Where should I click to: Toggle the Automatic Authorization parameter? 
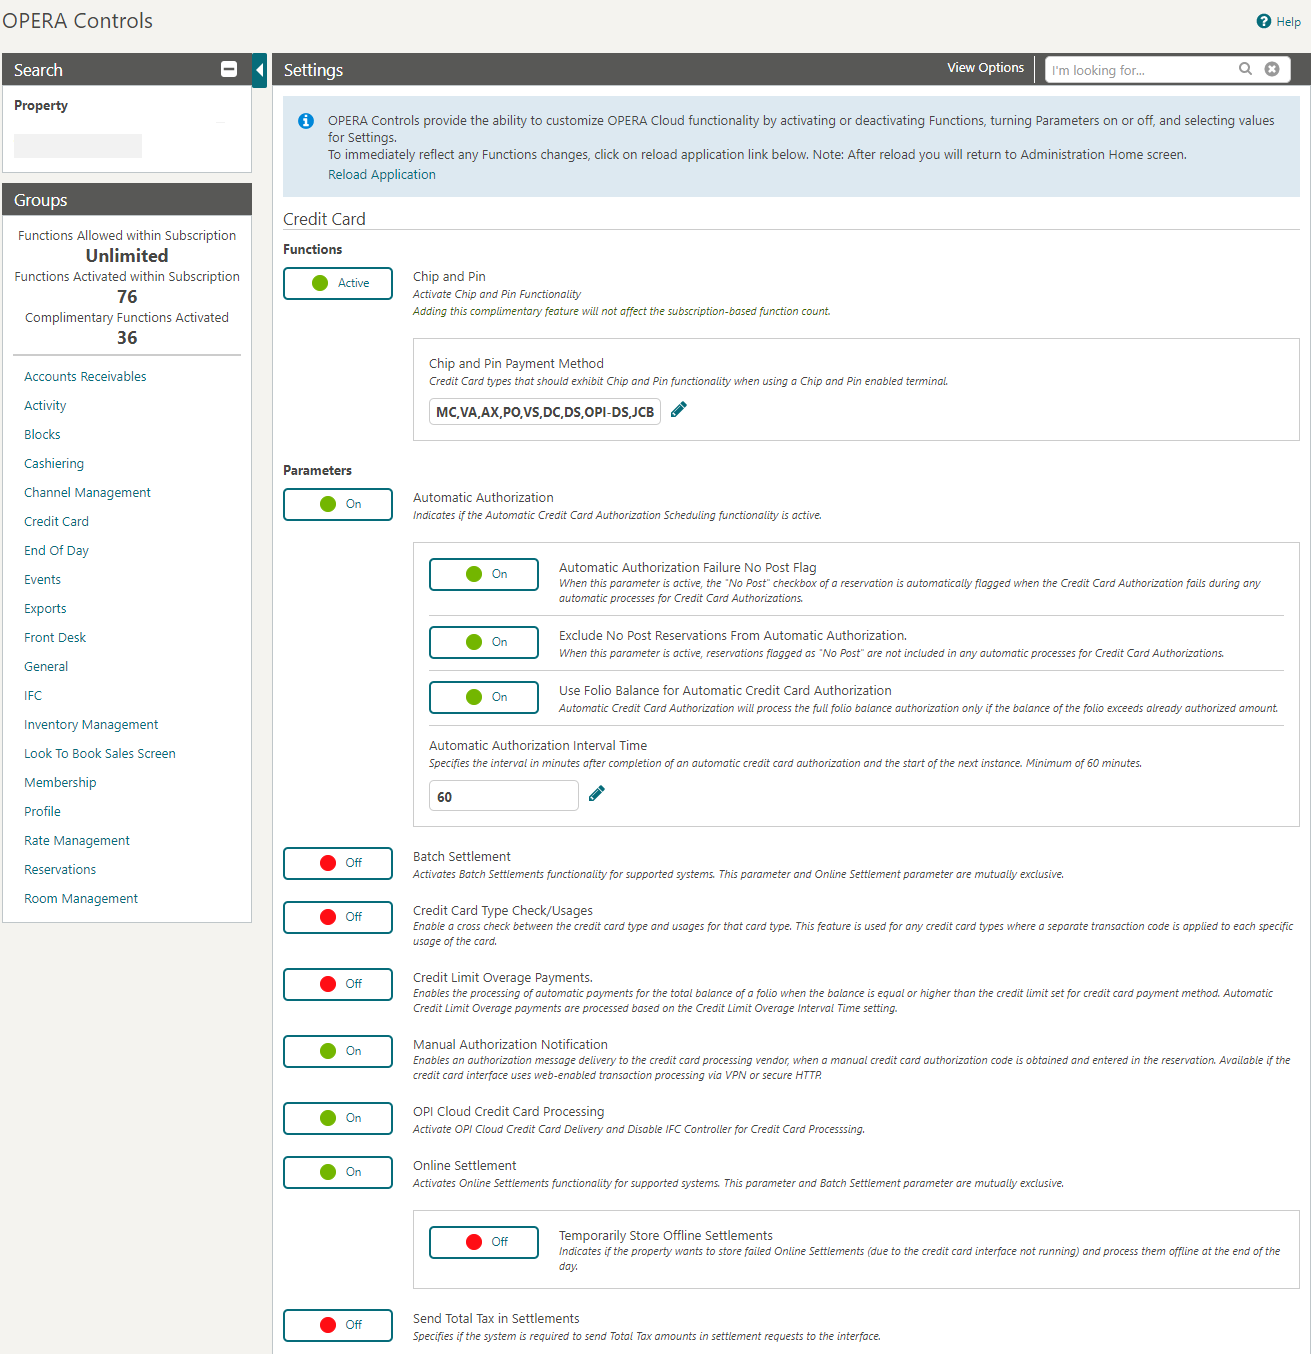(338, 504)
